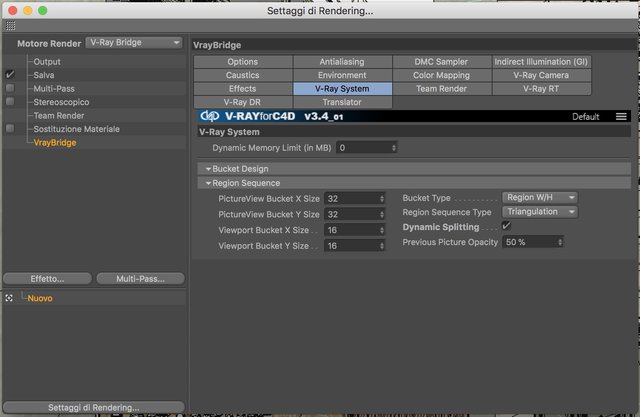Open the Indirect Illumination (GI) tab
Screen dimensions: 640x417
tap(541, 62)
